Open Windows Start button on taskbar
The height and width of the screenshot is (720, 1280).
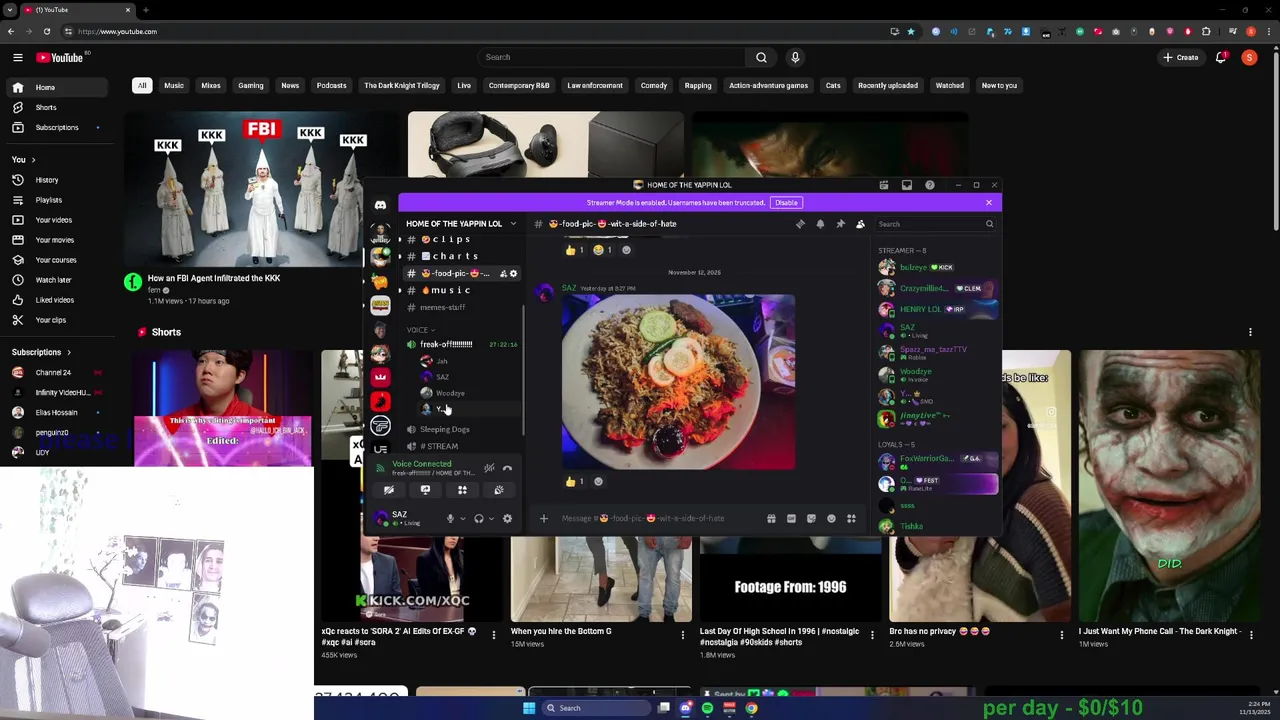(x=529, y=708)
